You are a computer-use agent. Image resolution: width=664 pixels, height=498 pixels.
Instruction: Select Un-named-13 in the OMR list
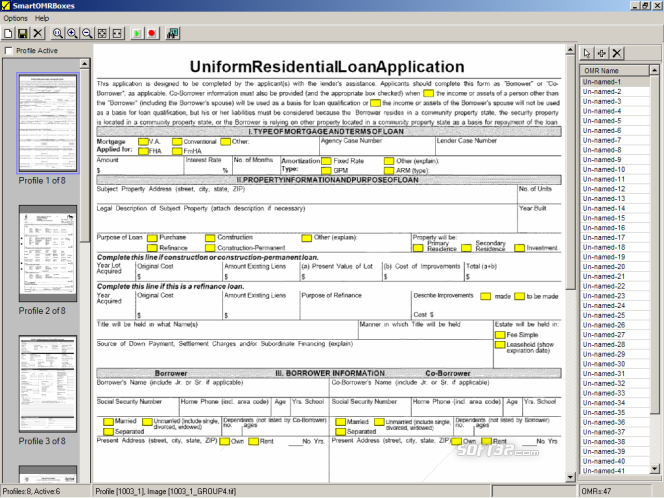tap(615, 199)
